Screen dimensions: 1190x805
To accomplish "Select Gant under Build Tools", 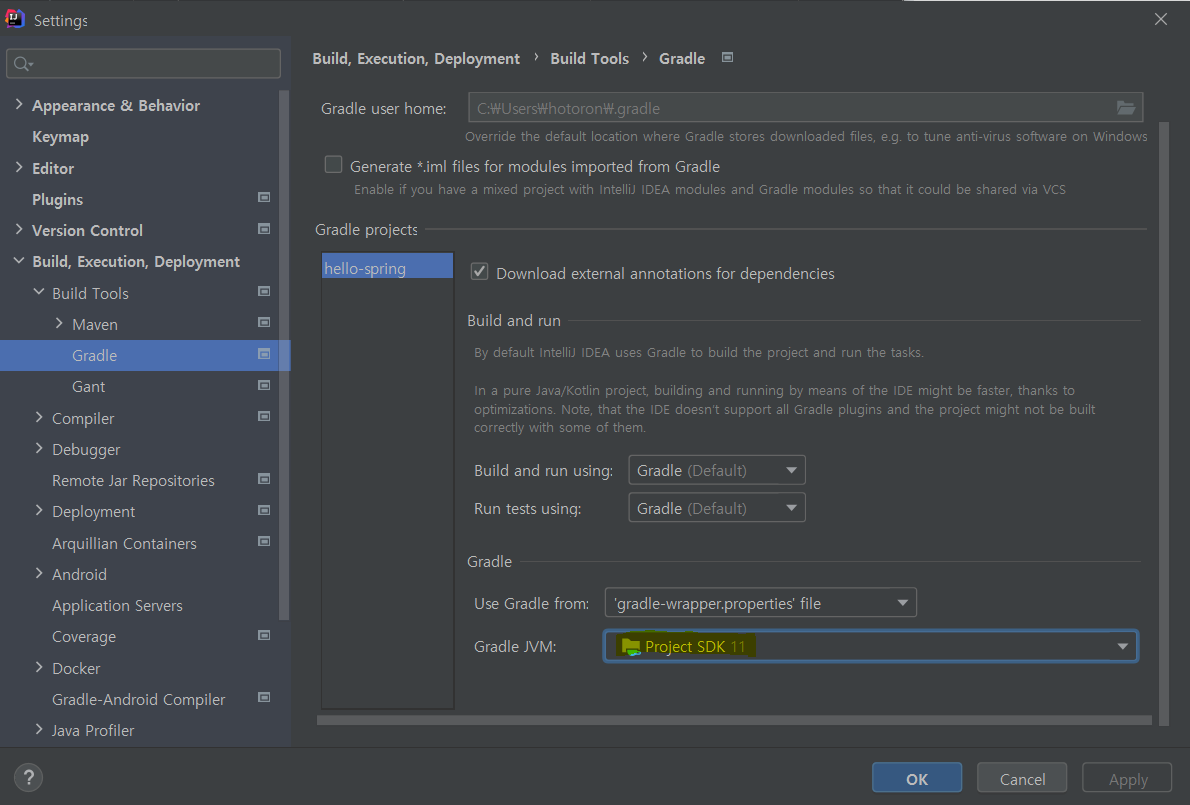I will click(89, 386).
